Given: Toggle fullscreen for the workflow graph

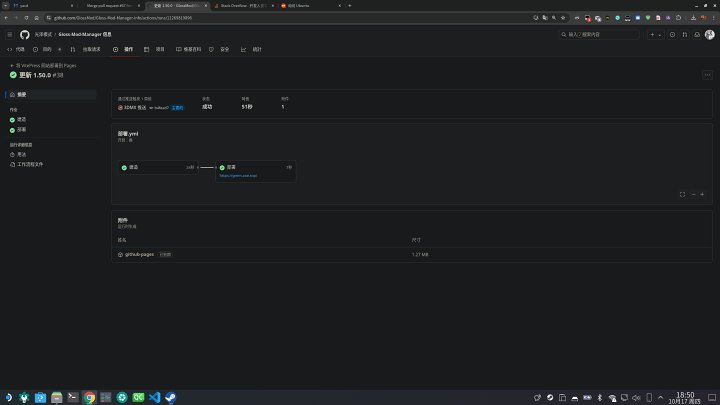Looking at the screenshot, I should point(682,194).
